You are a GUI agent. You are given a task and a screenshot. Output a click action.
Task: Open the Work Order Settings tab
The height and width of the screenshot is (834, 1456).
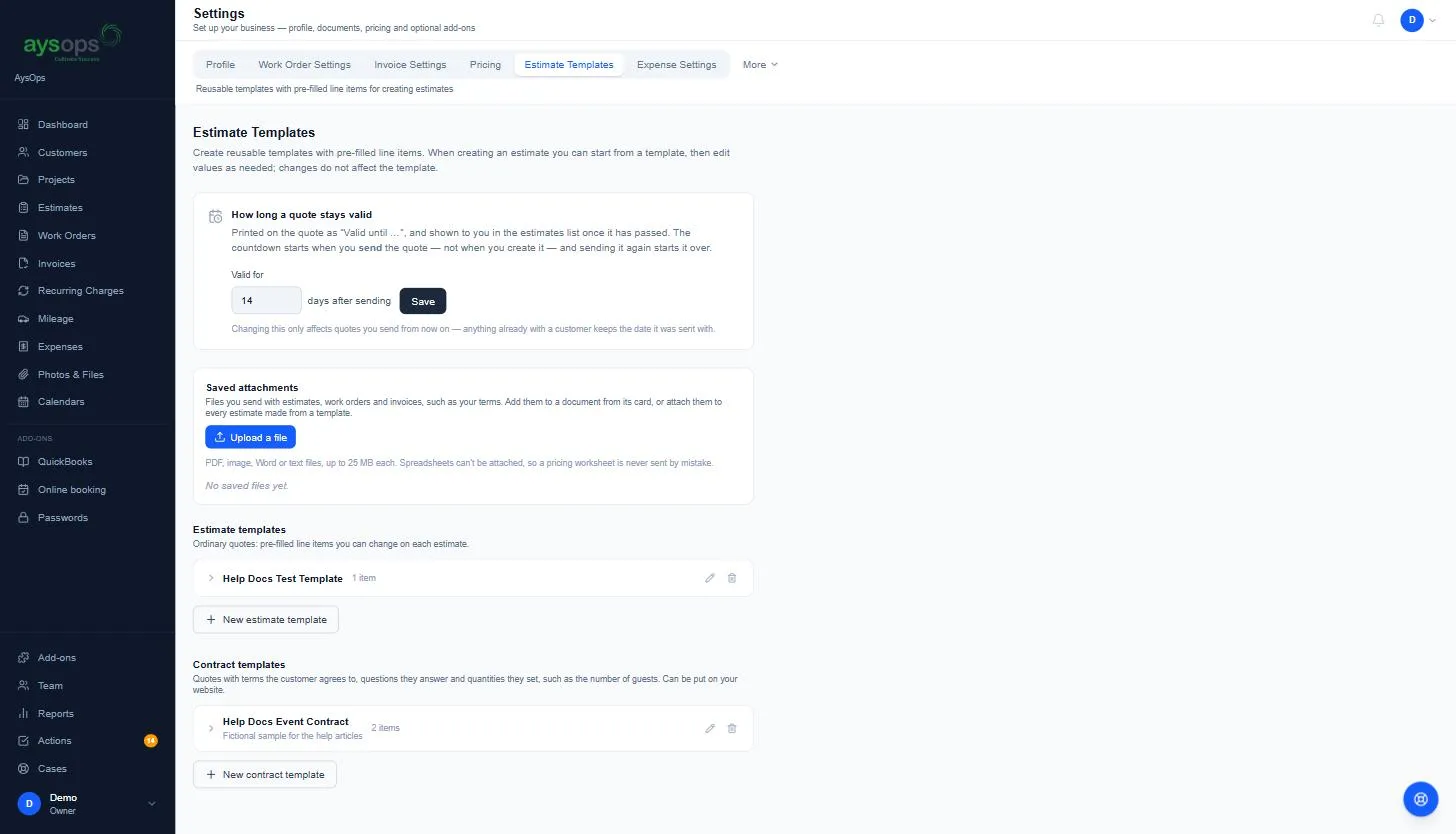point(305,65)
